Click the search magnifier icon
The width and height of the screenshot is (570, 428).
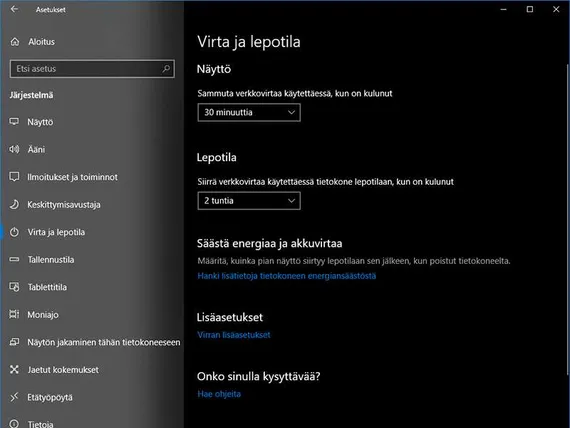click(x=166, y=69)
